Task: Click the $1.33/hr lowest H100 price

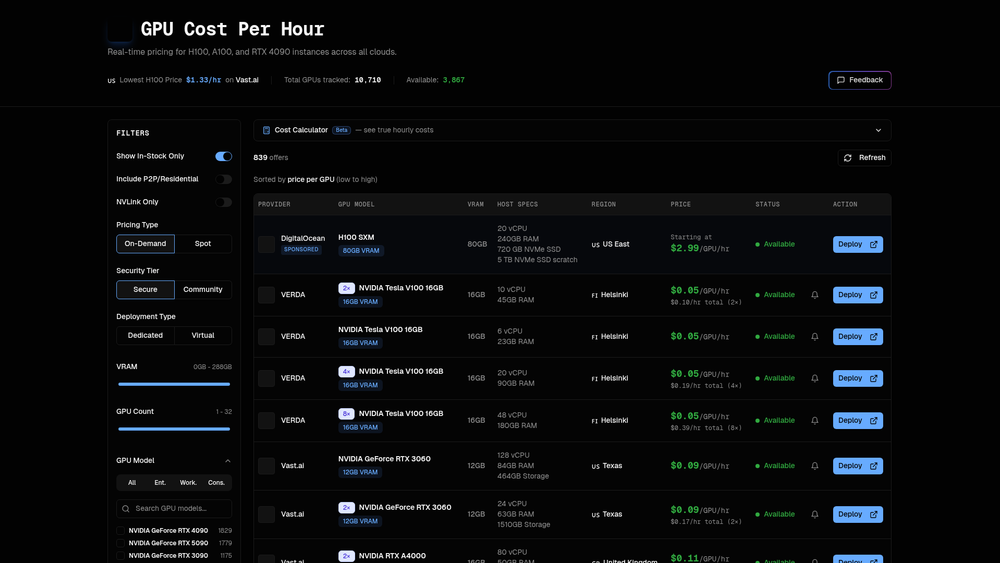Action: pyautogui.click(x=203, y=80)
